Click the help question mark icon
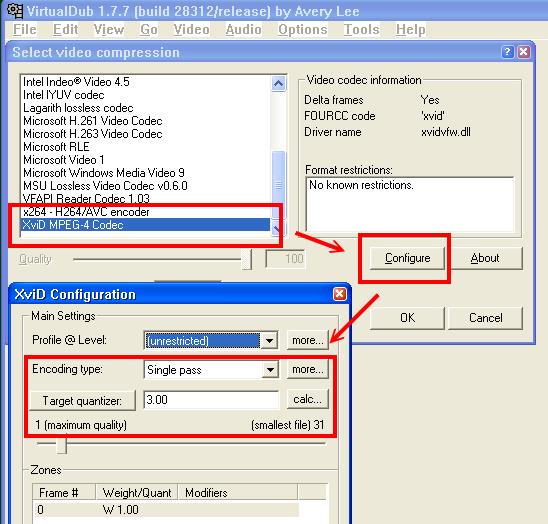The width and height of the screenshot is (548, 524). pyautogui.click(x=507, y=52)
